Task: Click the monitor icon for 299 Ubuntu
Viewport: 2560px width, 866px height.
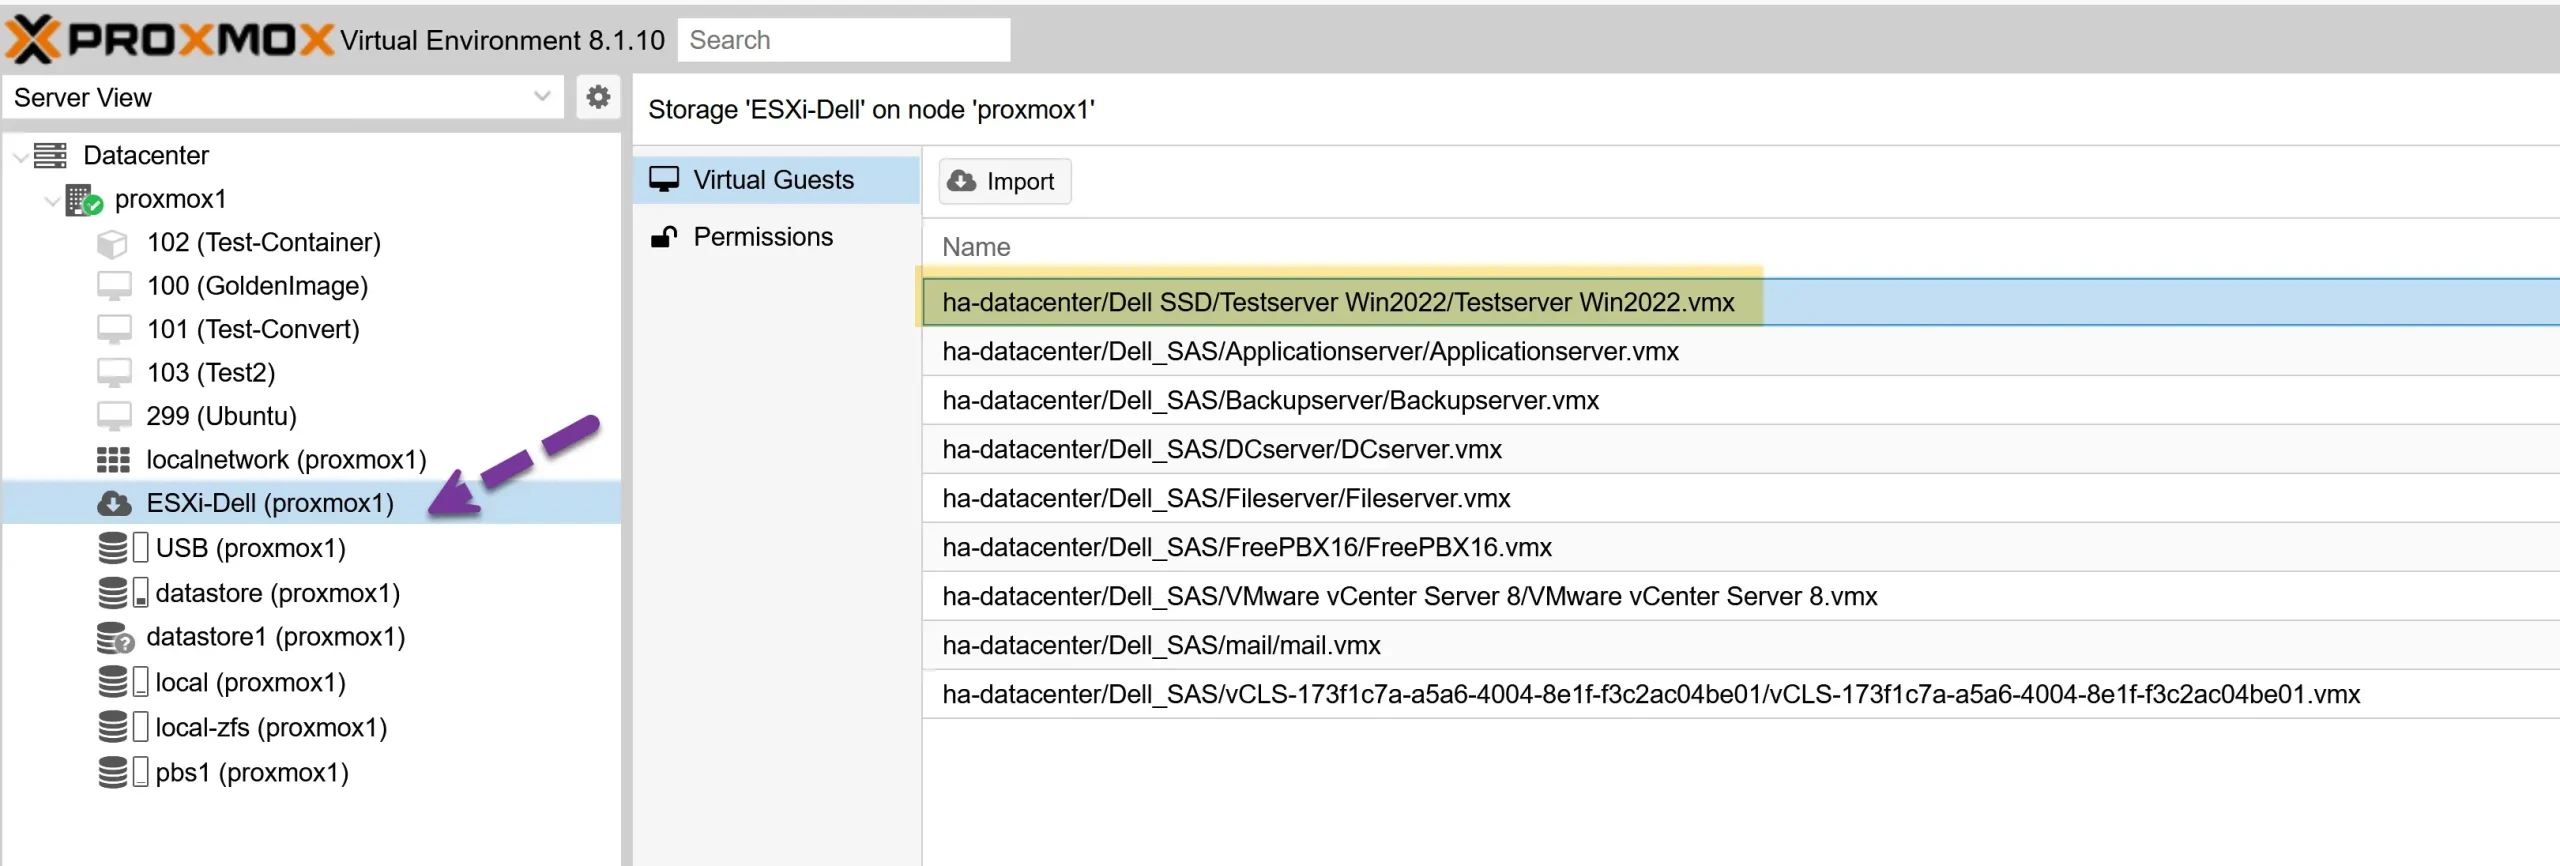Action: point(114,415)
